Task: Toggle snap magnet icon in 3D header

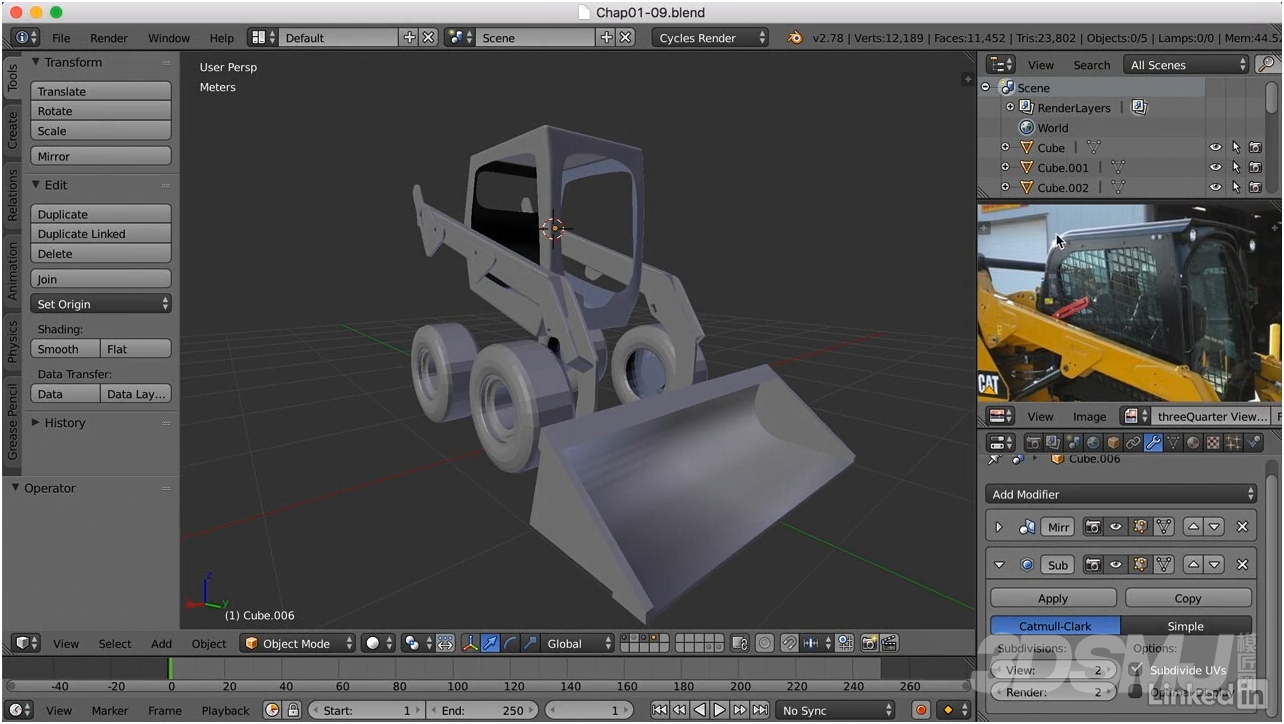Action: [x=789, y=643]
